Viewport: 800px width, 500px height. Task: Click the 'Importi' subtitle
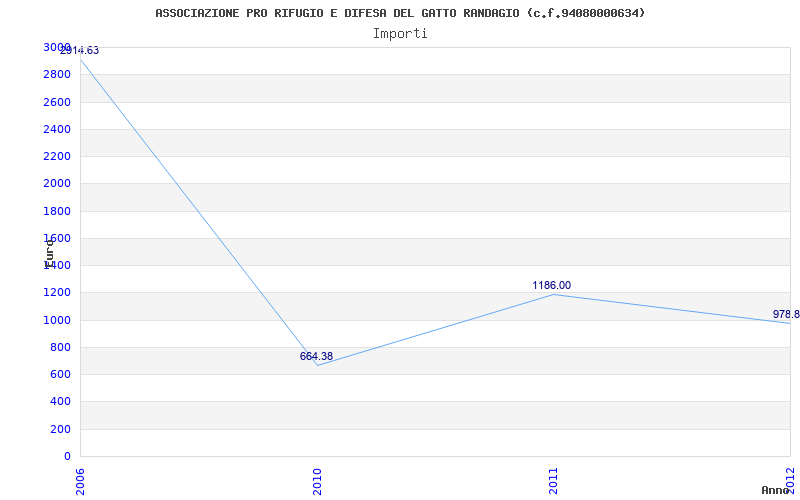click(x=400, y=34)
